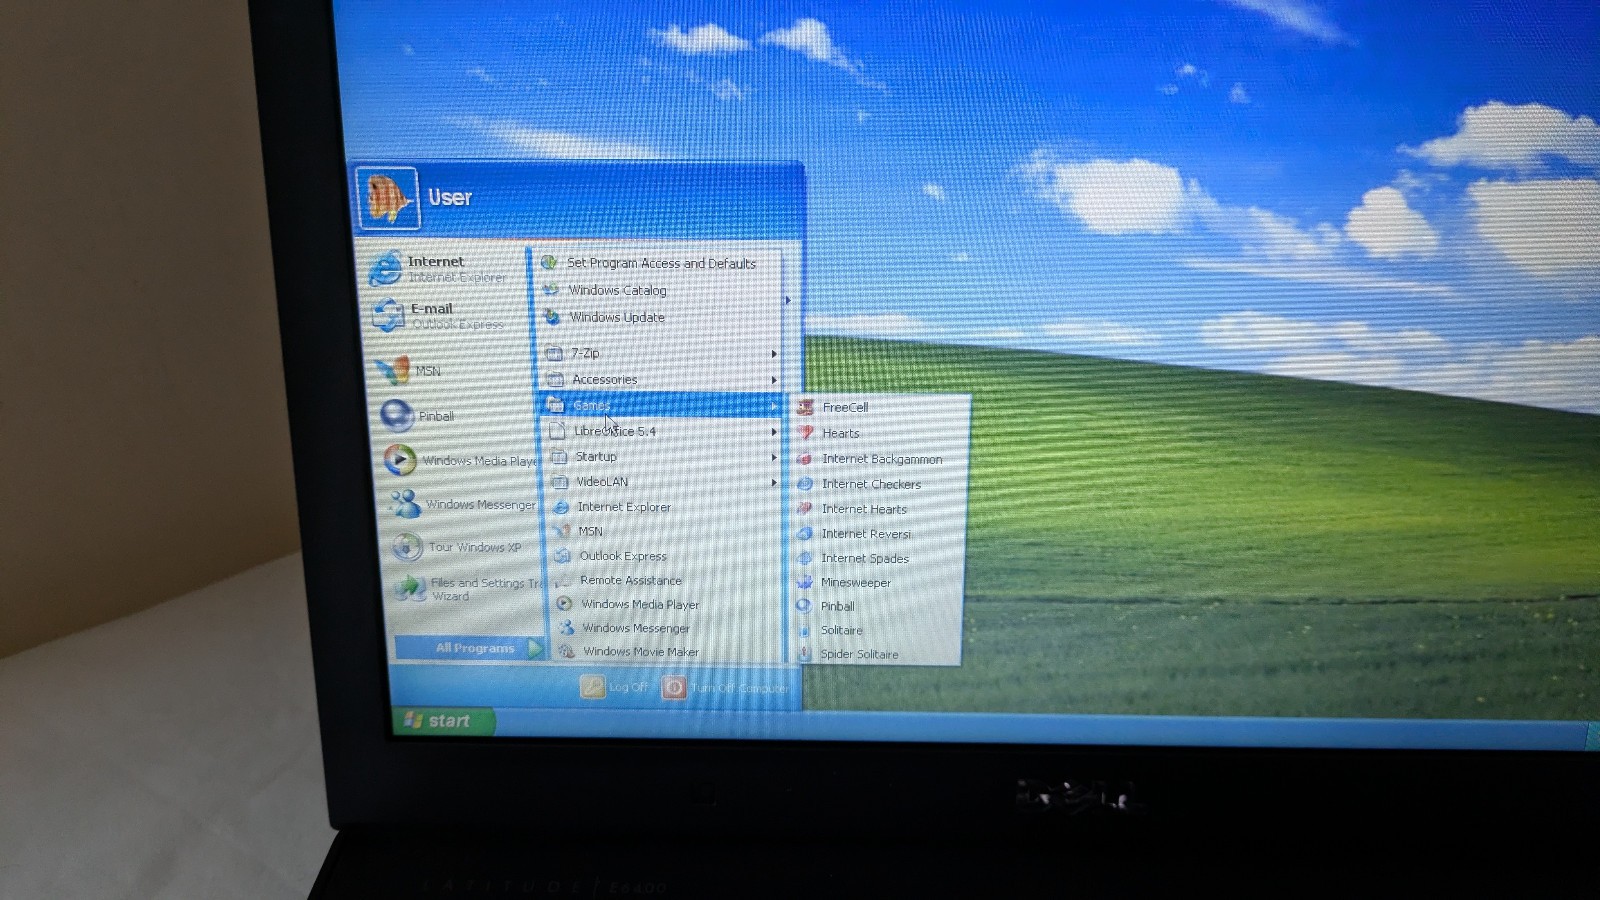
Task: Launch Solitaire from the Games list
Action: pyautogui.click(x=878, y=630)
